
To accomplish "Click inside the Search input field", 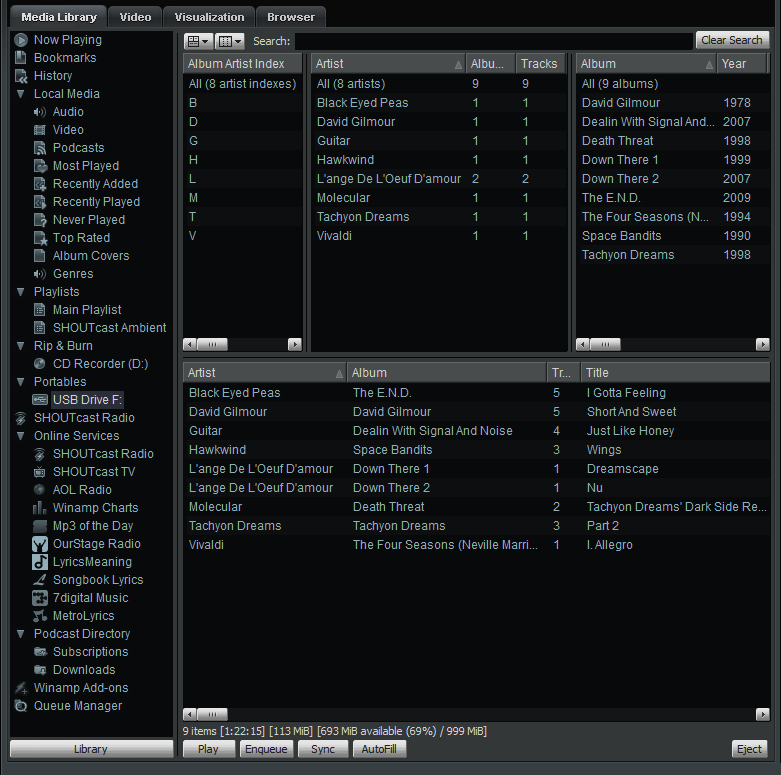I will coord(494,41).
